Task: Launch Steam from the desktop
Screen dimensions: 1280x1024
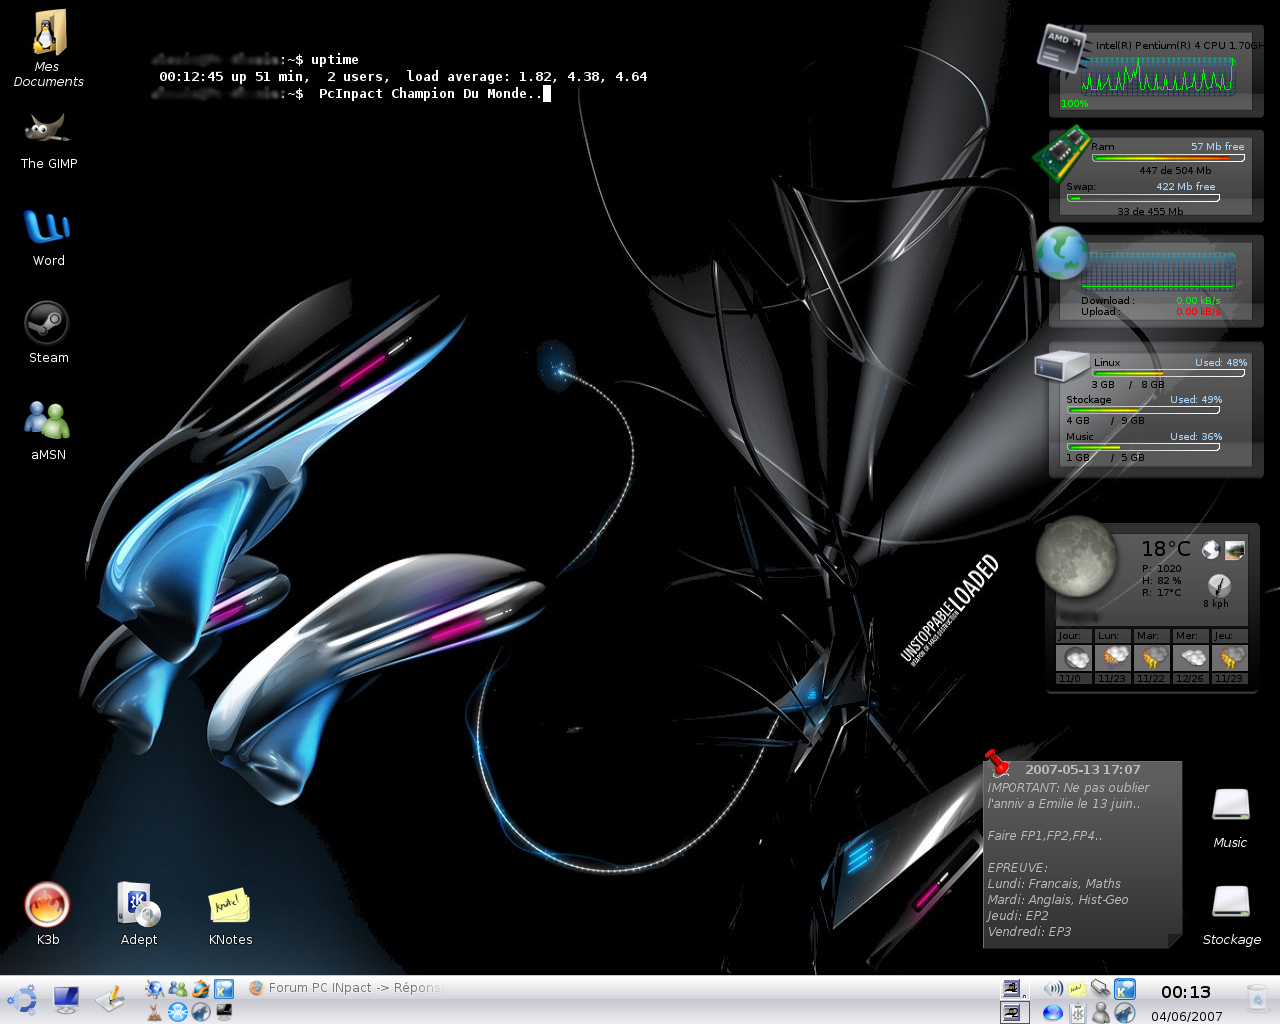Action: [x=47, y=323]
